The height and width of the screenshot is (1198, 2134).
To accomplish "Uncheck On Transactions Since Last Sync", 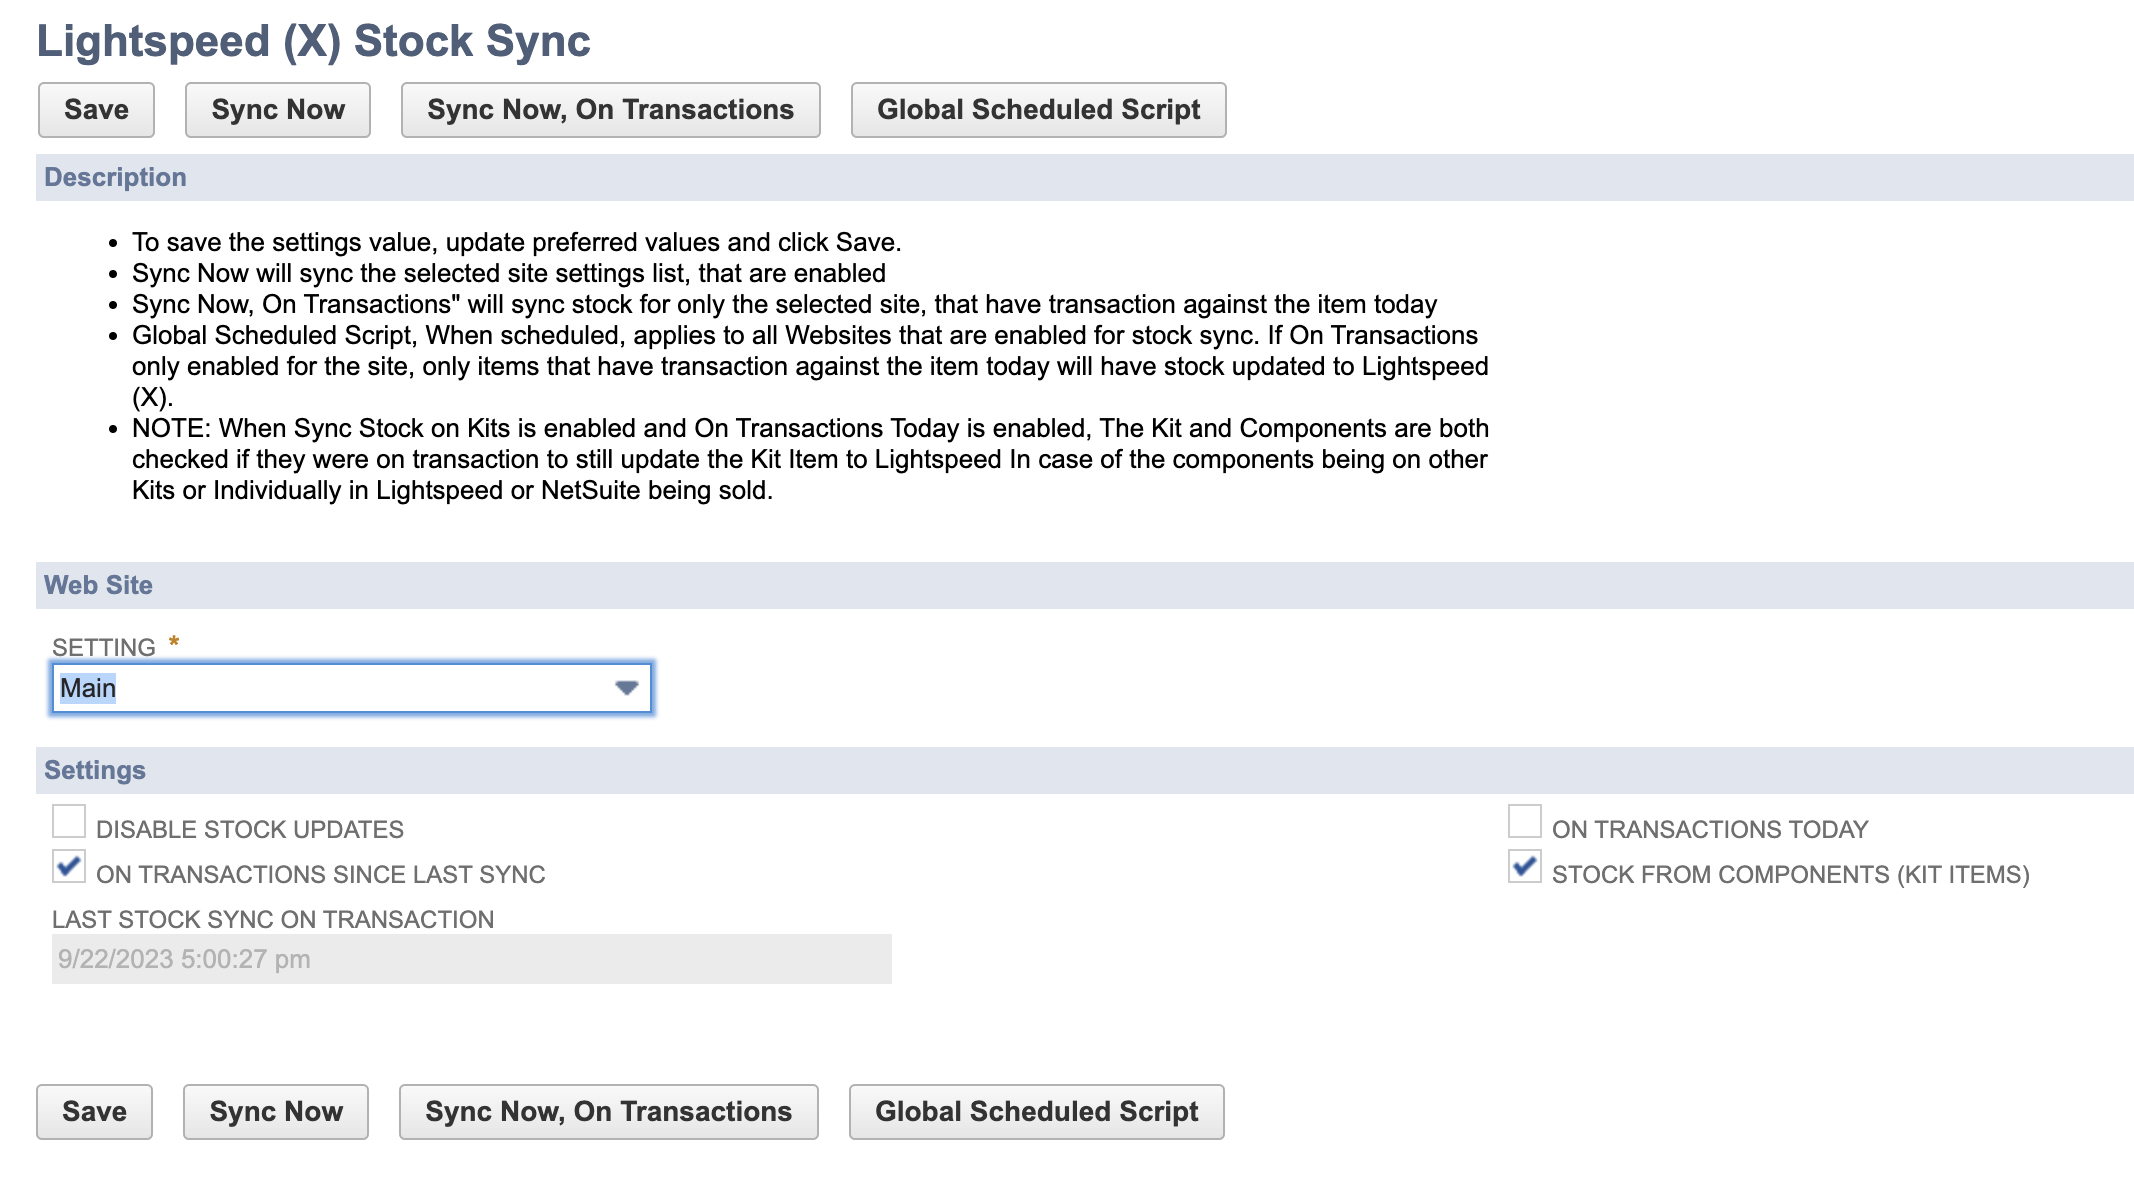I will click(69, 867).
